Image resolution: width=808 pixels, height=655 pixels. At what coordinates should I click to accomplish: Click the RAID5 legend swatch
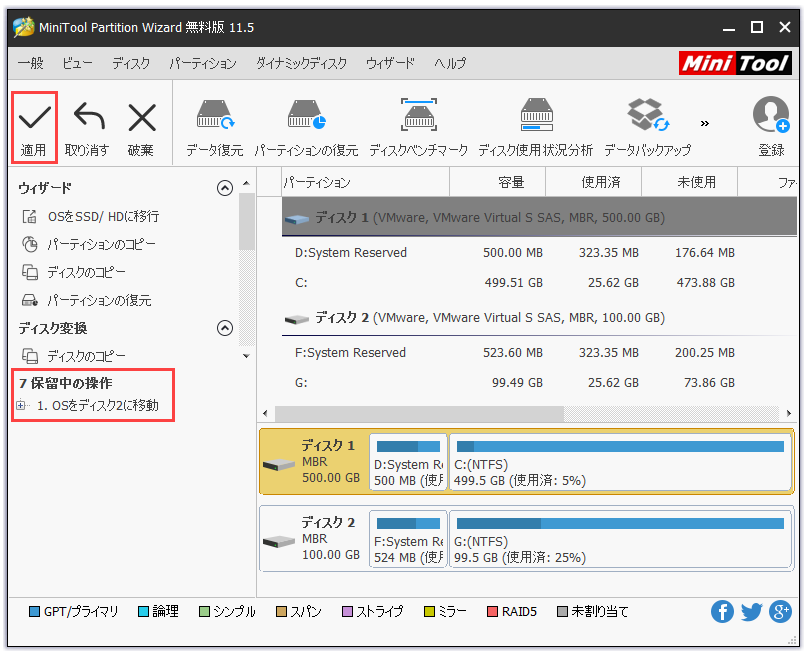492,612
